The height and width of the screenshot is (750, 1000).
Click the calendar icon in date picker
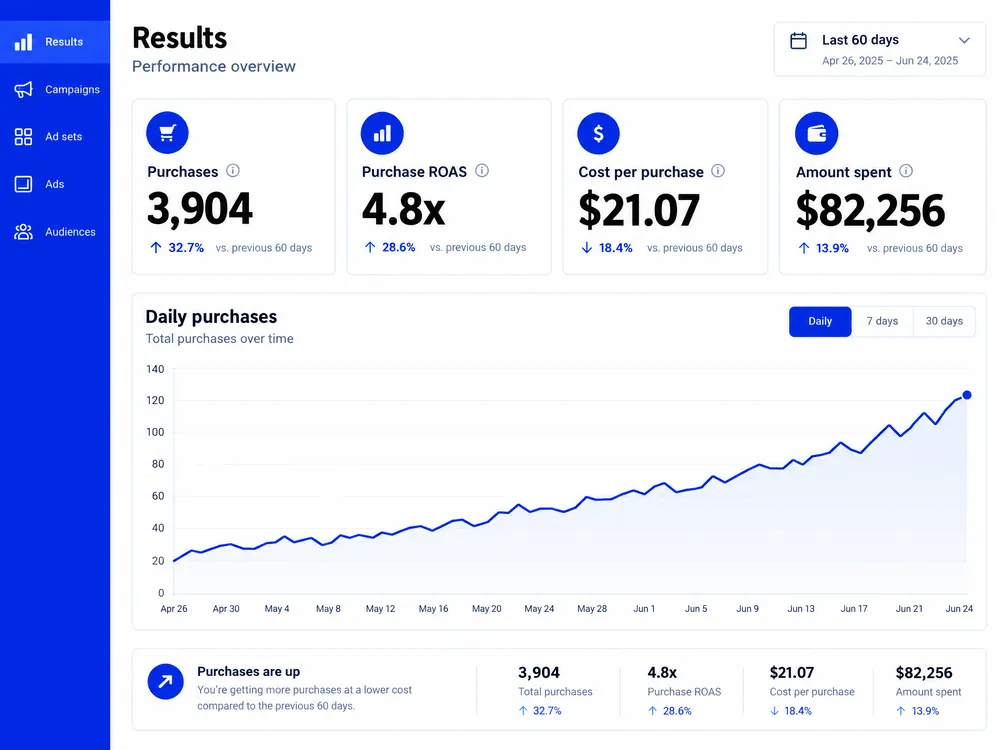click(798, 41)
